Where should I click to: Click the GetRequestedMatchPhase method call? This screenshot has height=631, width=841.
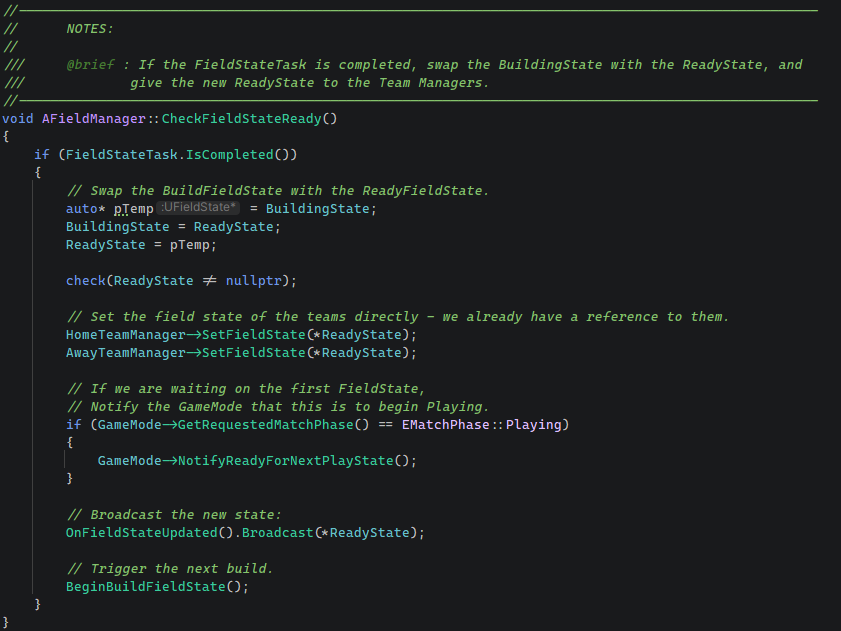(x=265, y=424)
